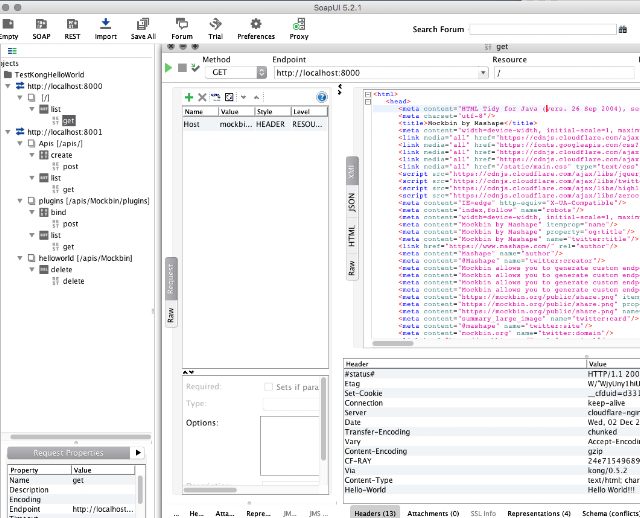Click the update parameters from URL icon
The height and width of the screenshot is (518, 640).
pos(216,97)
